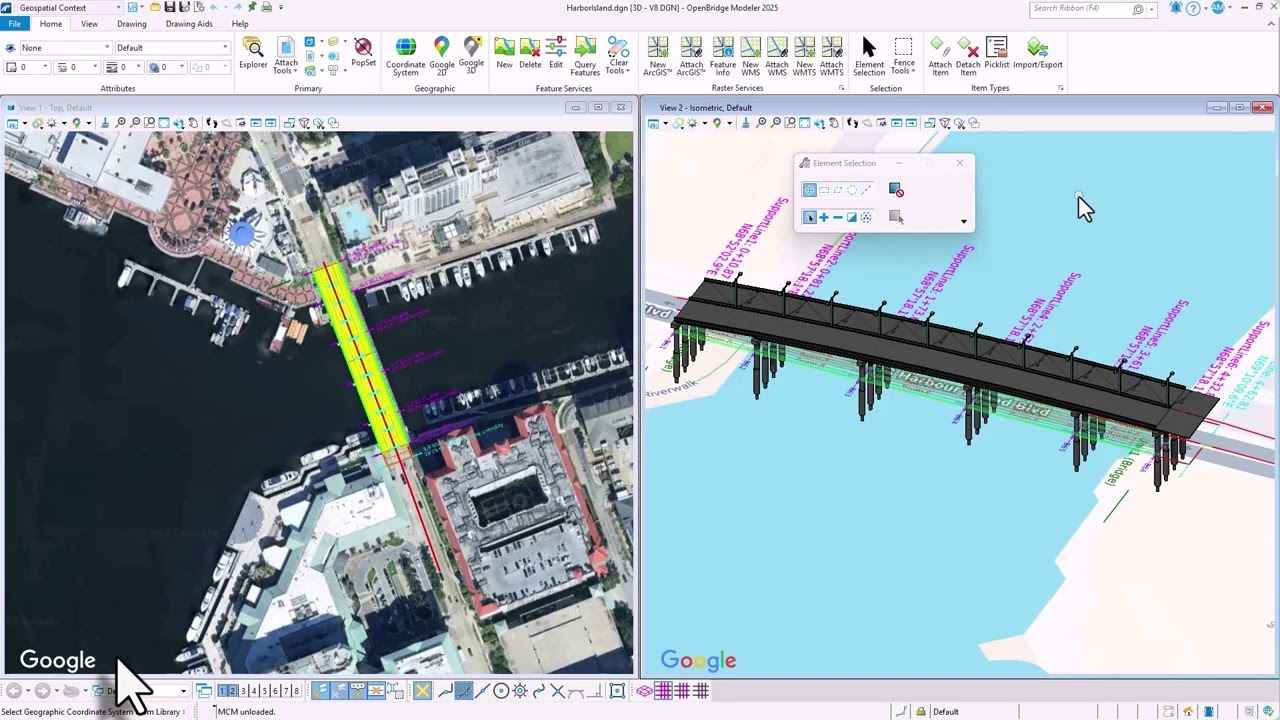Image resolution: width=1280 pixels, height=720 pixels.
Task: Open the File tab
Action: click(x=15, y=24)
